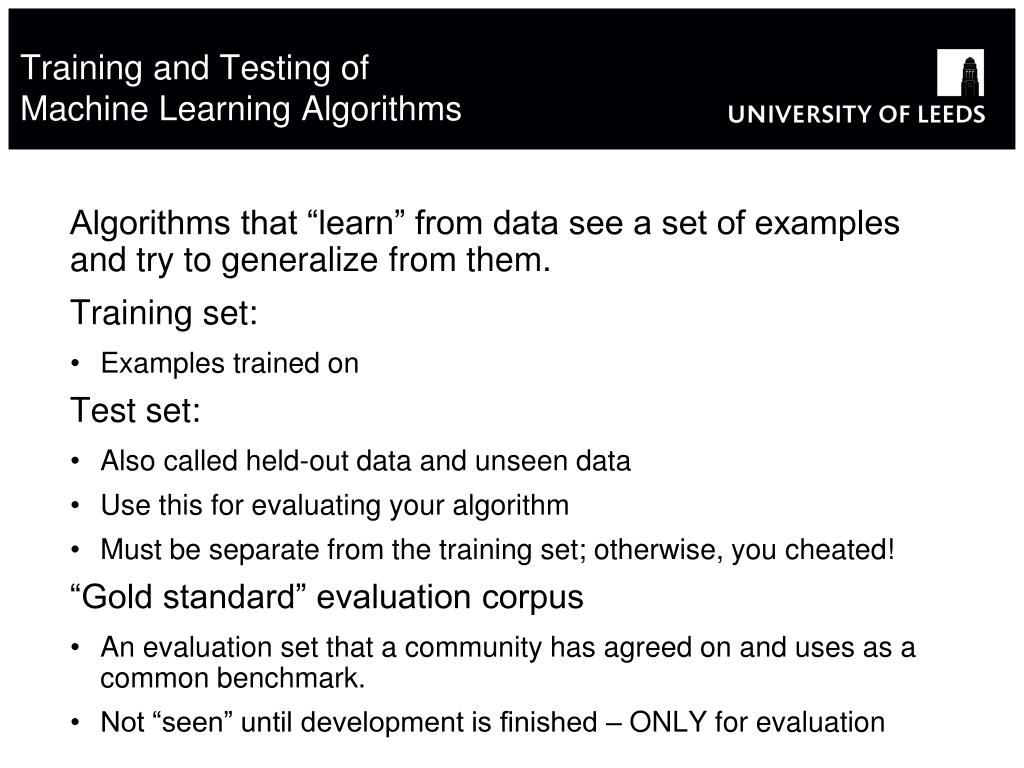This screenshot has width=1024, height=768.
Task: Click the UNIVERSITY OF LEEDS wordmark
Action: (x=856, y=115)
